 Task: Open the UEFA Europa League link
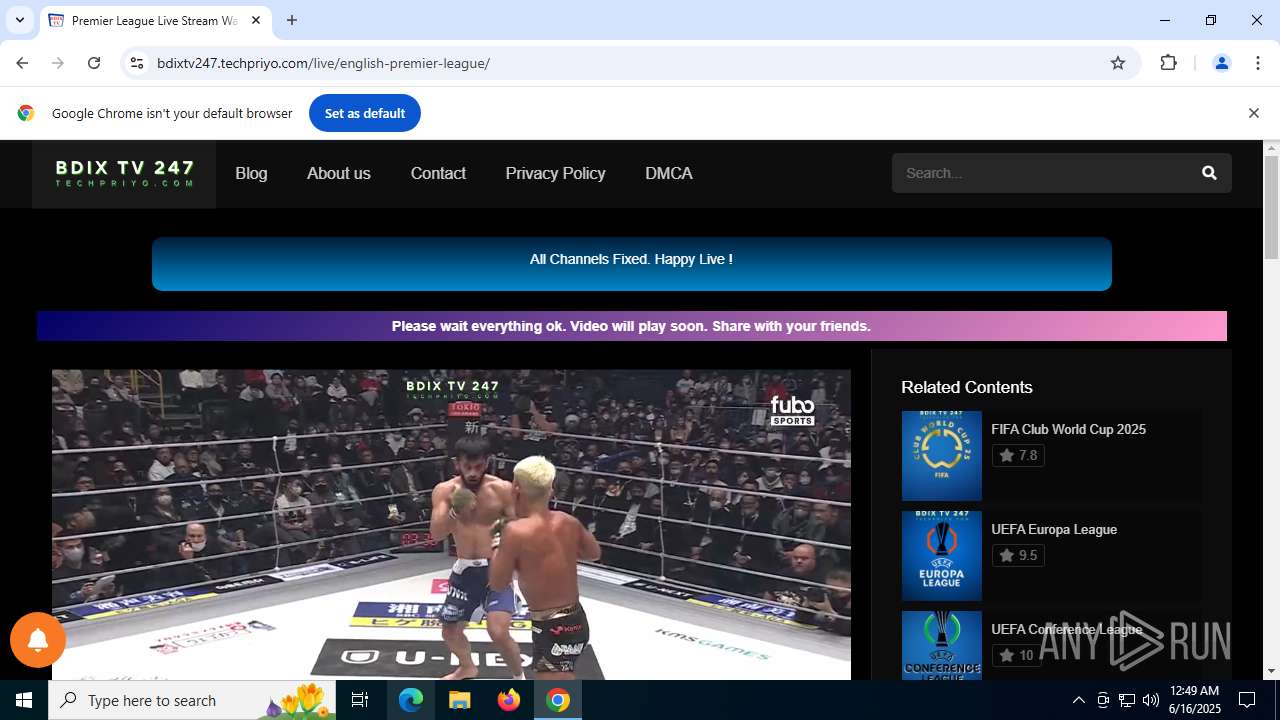click(1054, 529)
